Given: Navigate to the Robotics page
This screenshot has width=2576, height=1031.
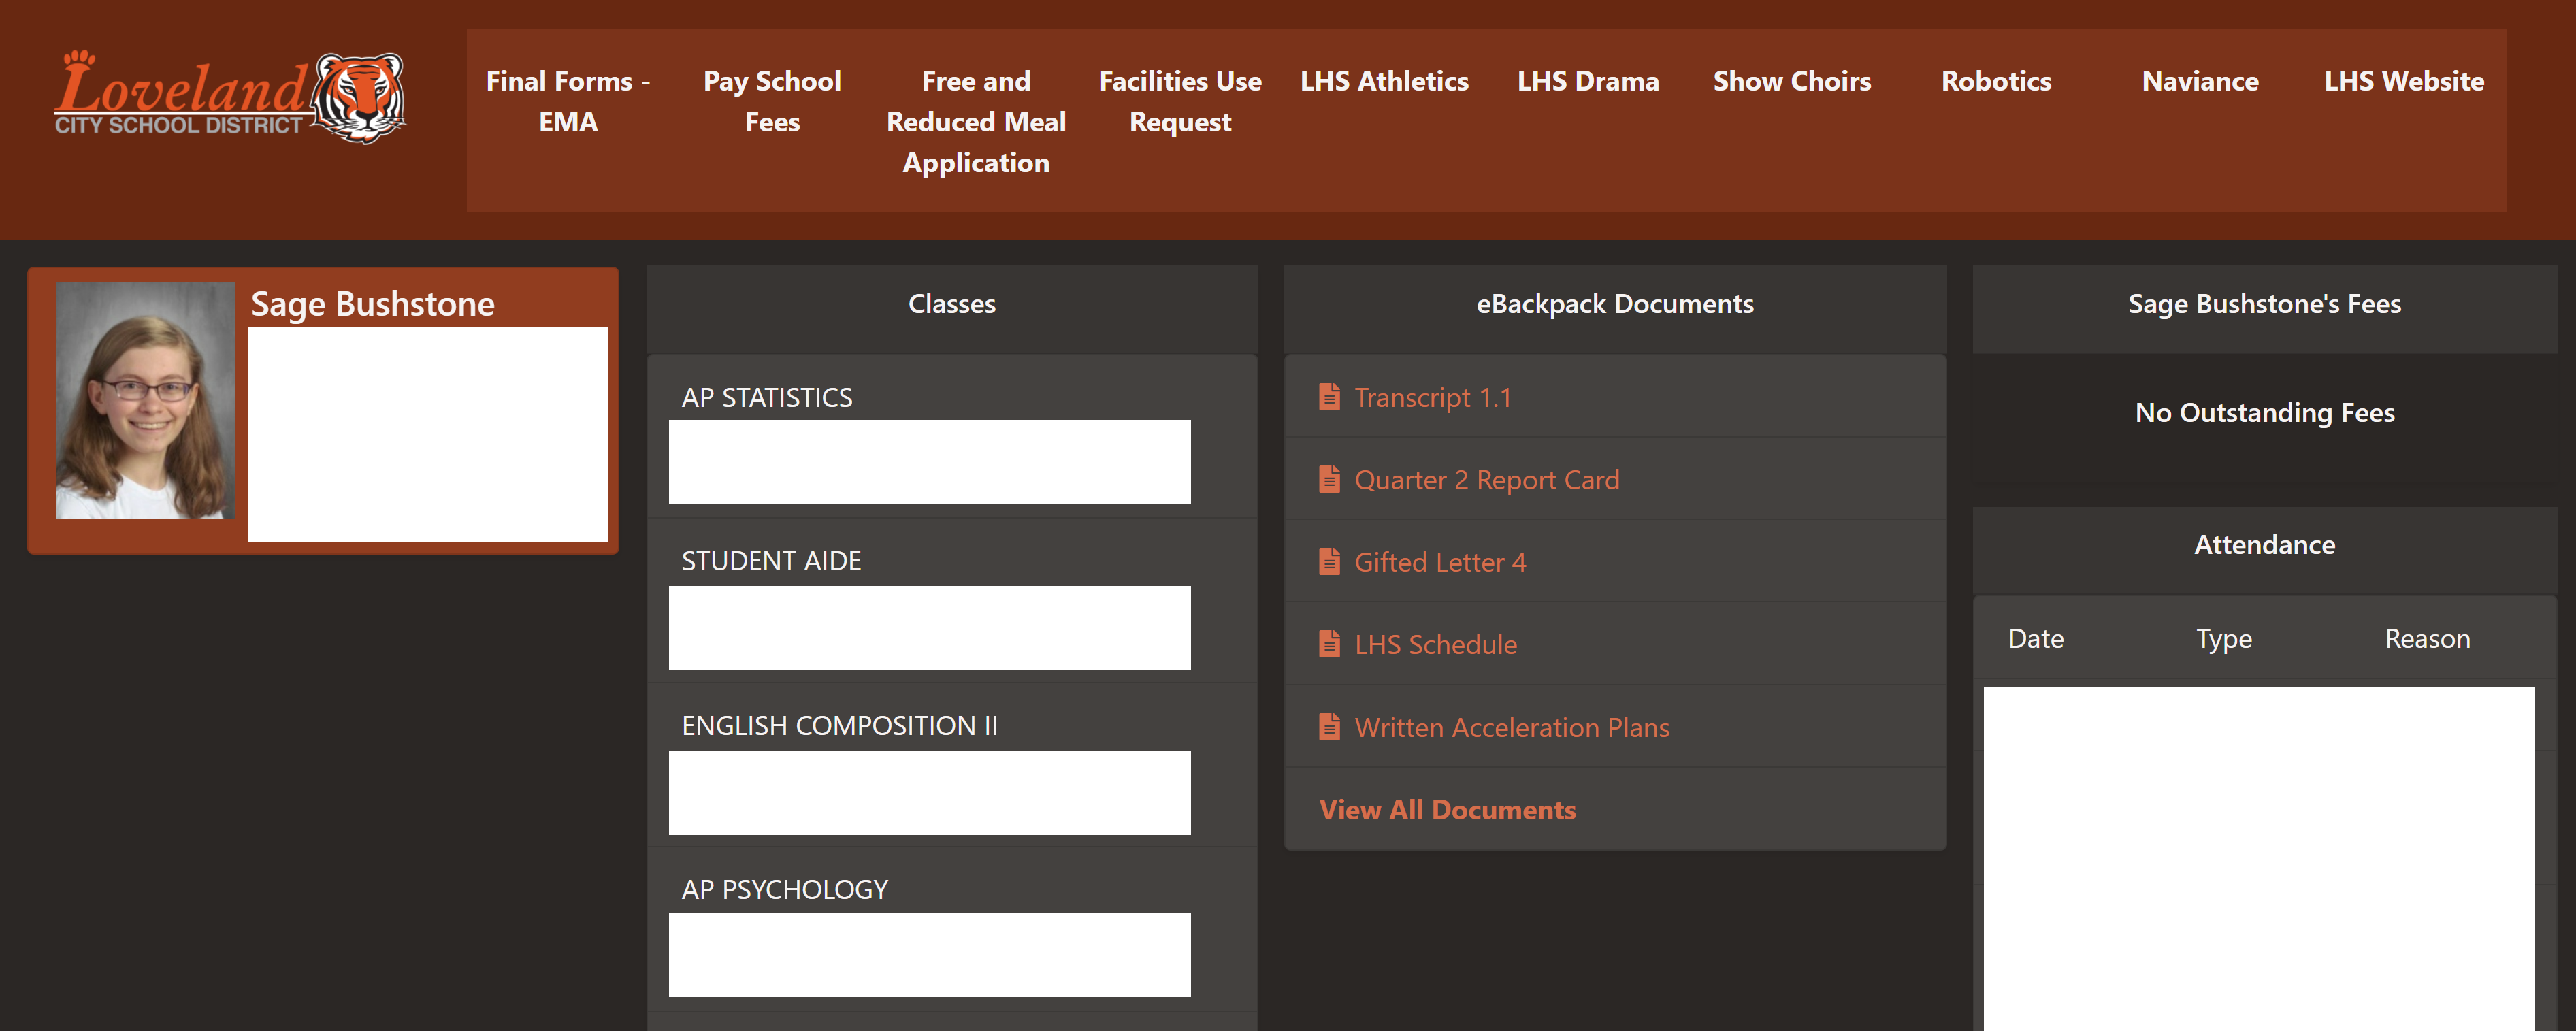Looking at the screenshot, I should pos(1996,82).
